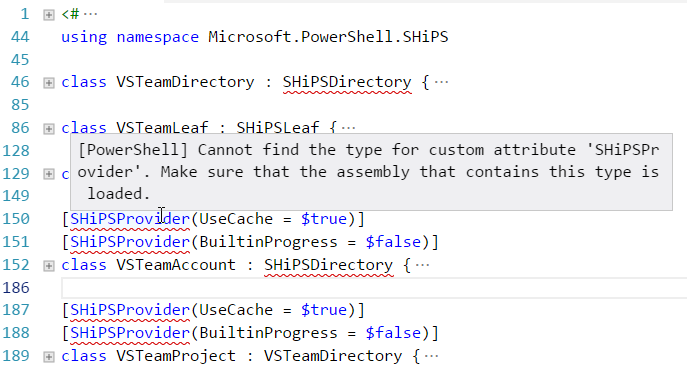Click Microsoft.PowerShell.SHiPS namespace text
This screenshot has height=367, width=687.
click(328, 37)
